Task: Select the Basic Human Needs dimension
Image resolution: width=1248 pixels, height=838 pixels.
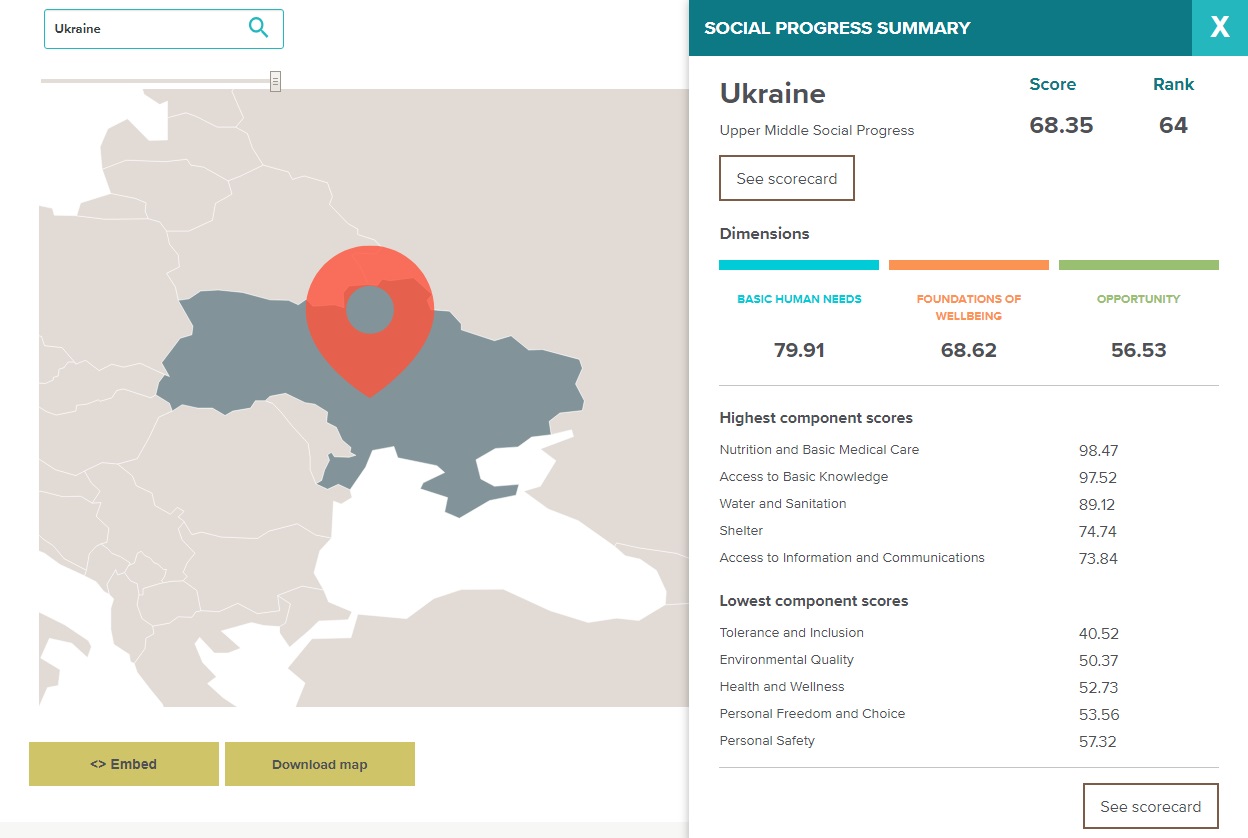Action: click(799, 299)
